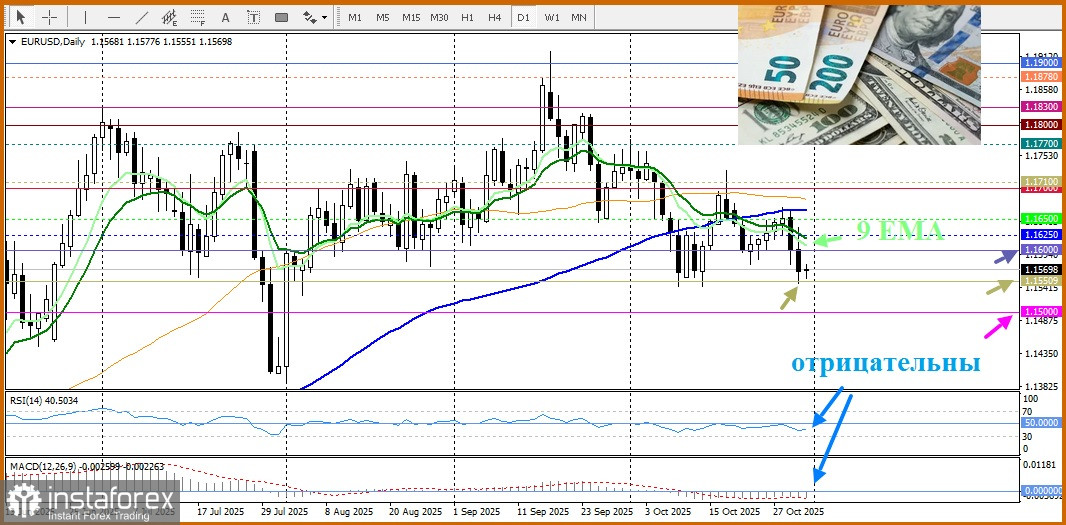Image resolution: width=1066 pixels, height=525 pixels.
Task: Click the 1 Sep 2025 date label
Action: pos(475,511)
